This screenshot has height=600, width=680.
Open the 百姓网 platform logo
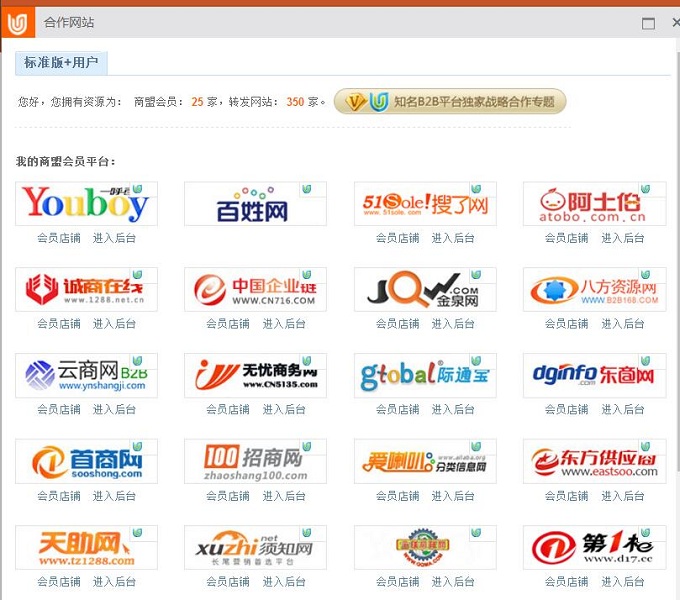[255, 204]
